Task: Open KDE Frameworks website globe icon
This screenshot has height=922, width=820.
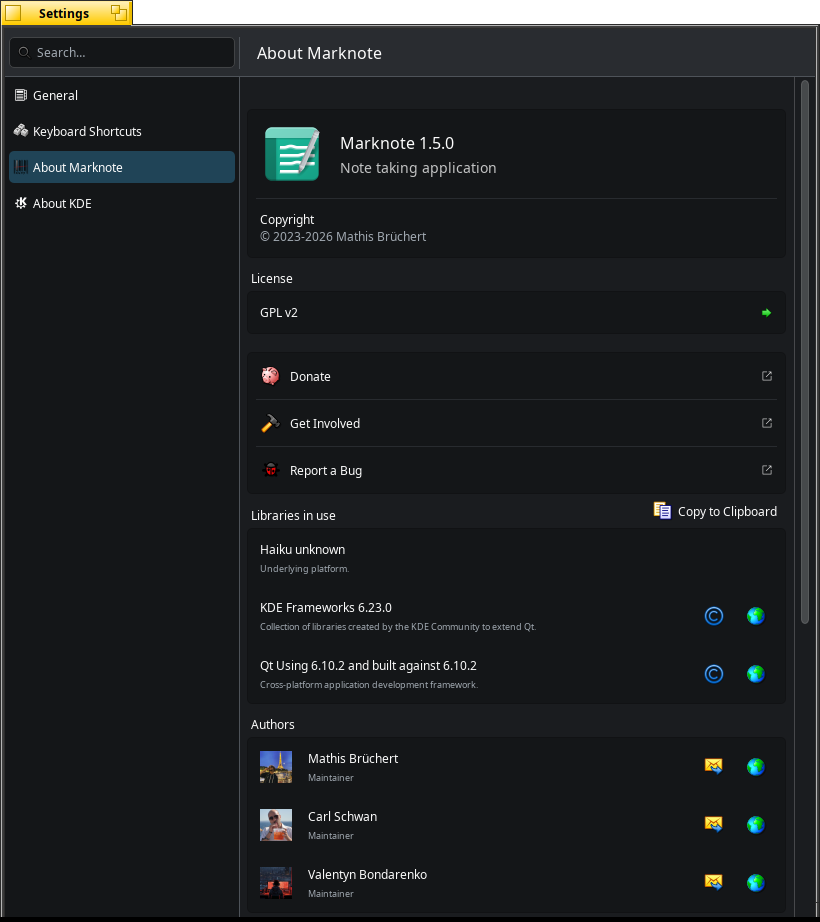Action: click(756, 616)
